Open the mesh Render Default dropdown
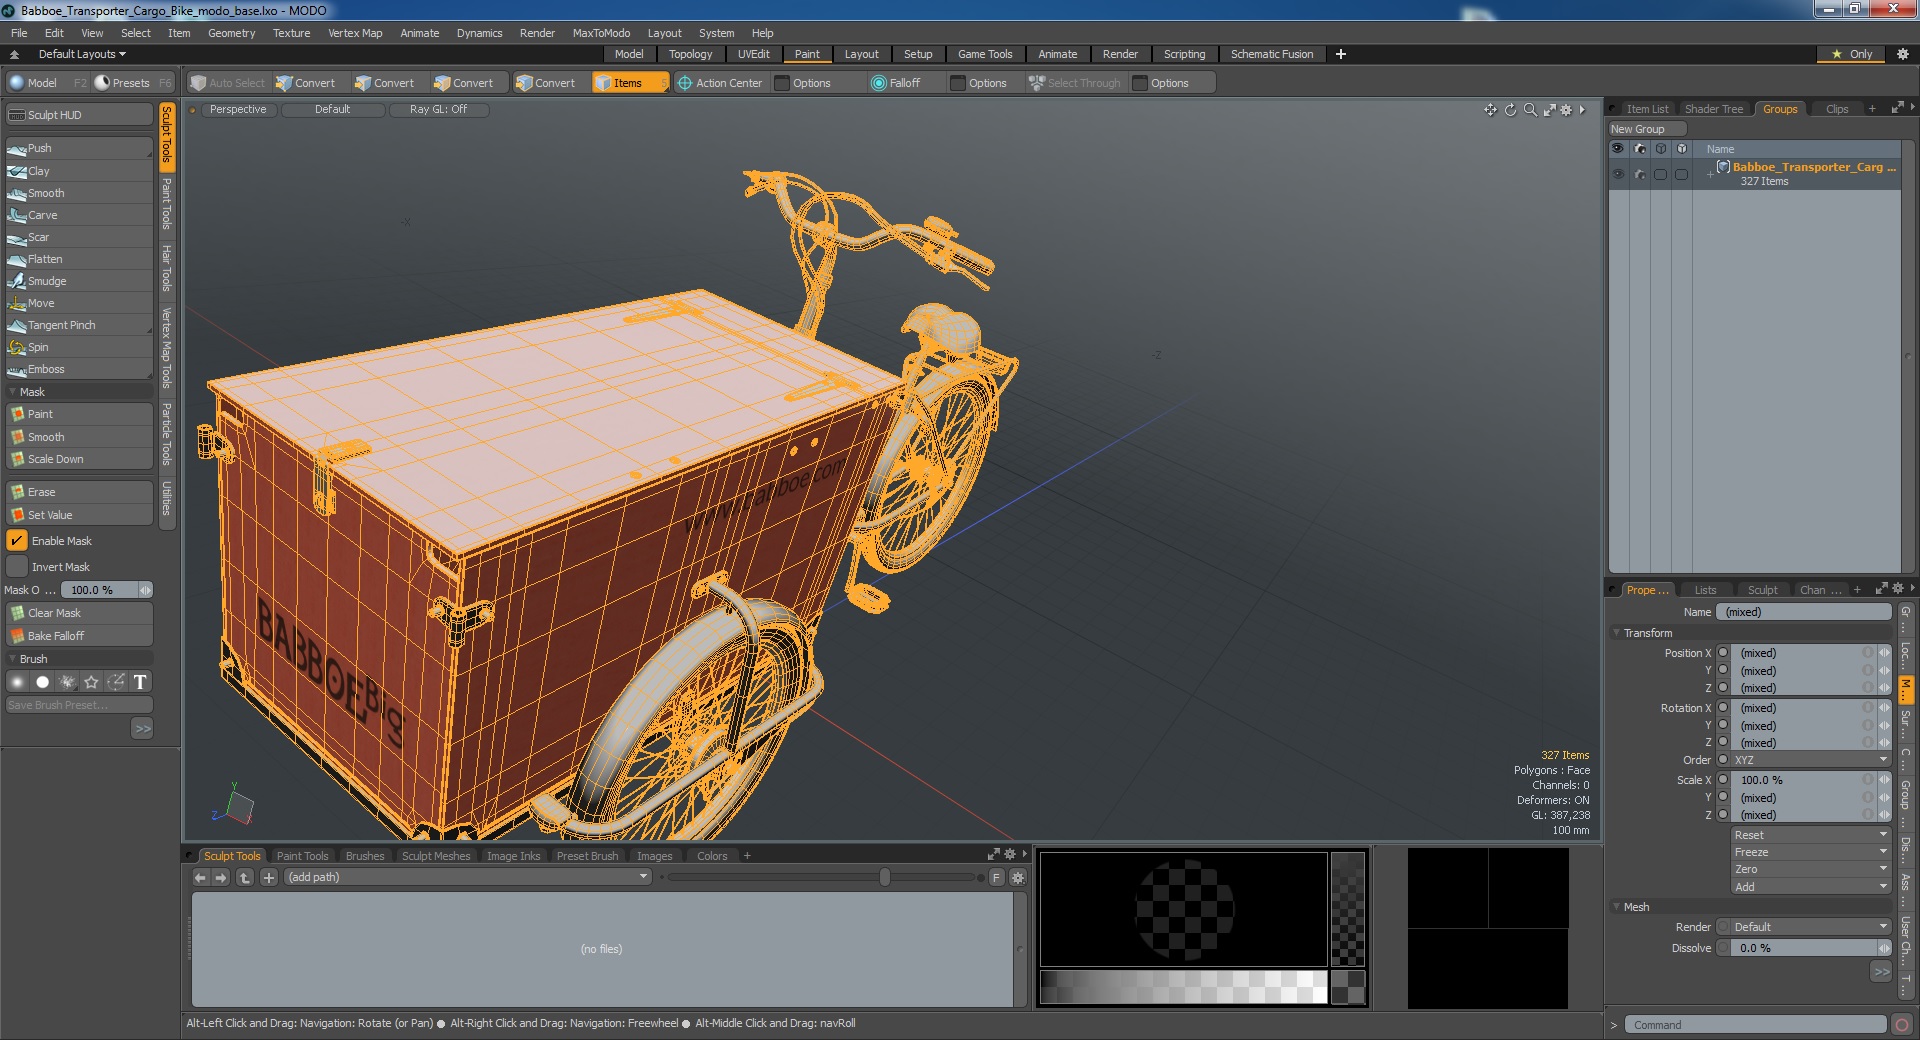Image resolution: width=1920 pixels, height=1040 pixels. 1811,927
